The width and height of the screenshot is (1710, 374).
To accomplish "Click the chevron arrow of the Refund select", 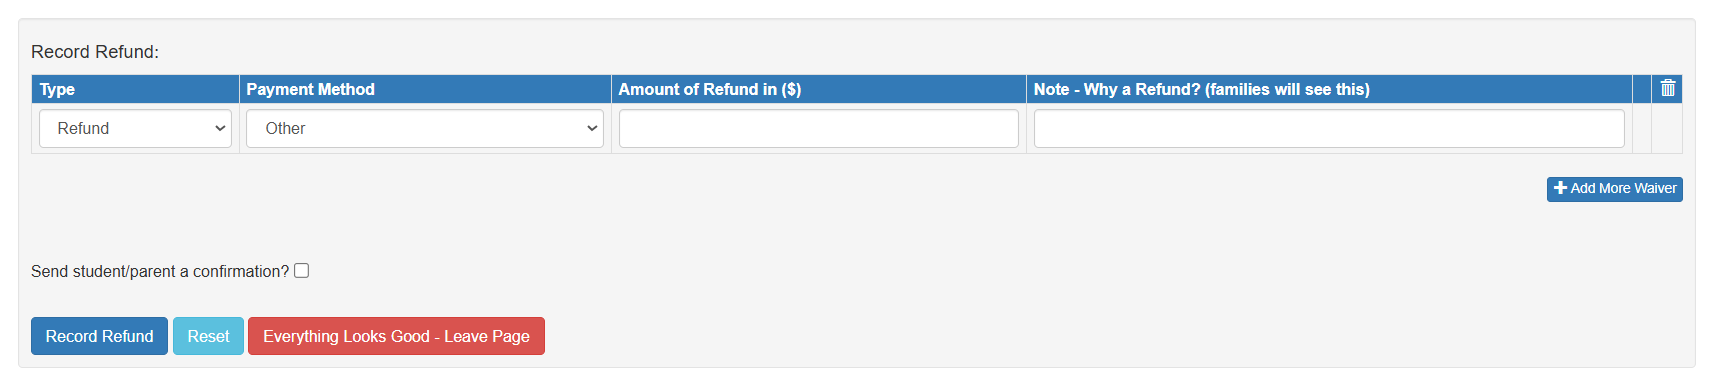I will coord(220,128).
